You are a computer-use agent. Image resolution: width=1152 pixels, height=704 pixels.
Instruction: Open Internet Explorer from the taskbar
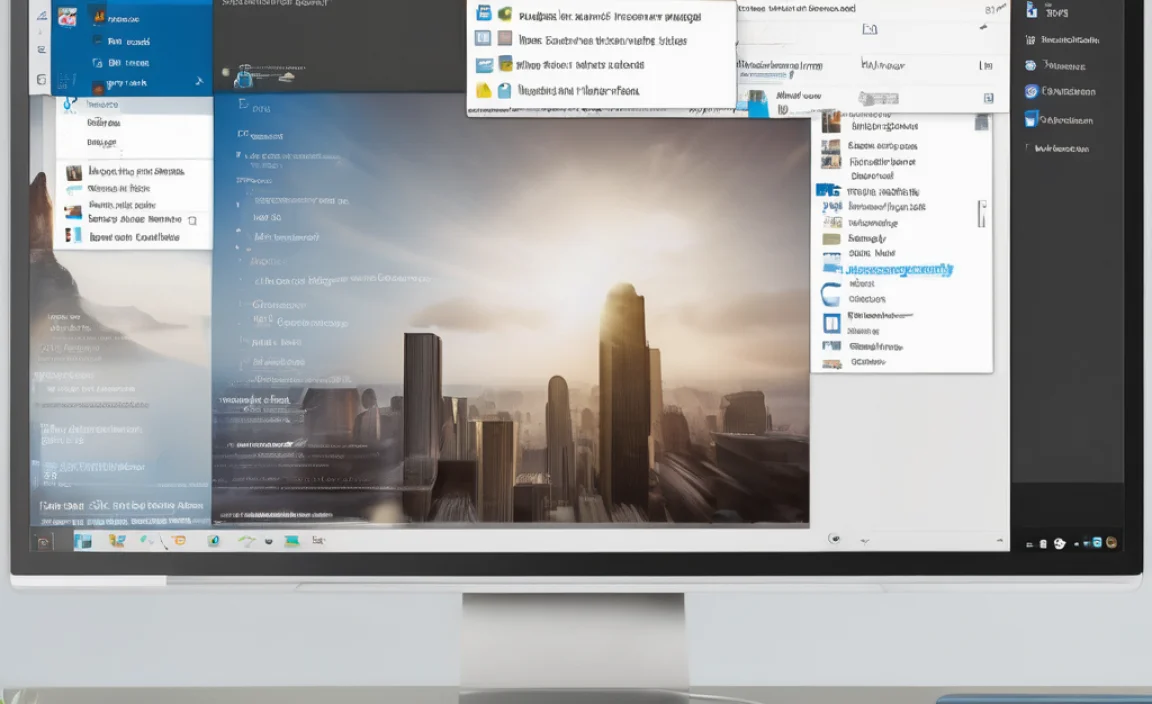pyautogui.click(x=178, y=541)
